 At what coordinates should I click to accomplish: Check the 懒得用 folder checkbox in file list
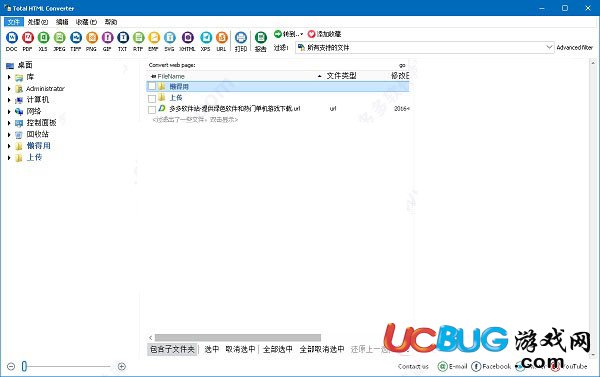(x=152, y=86)
